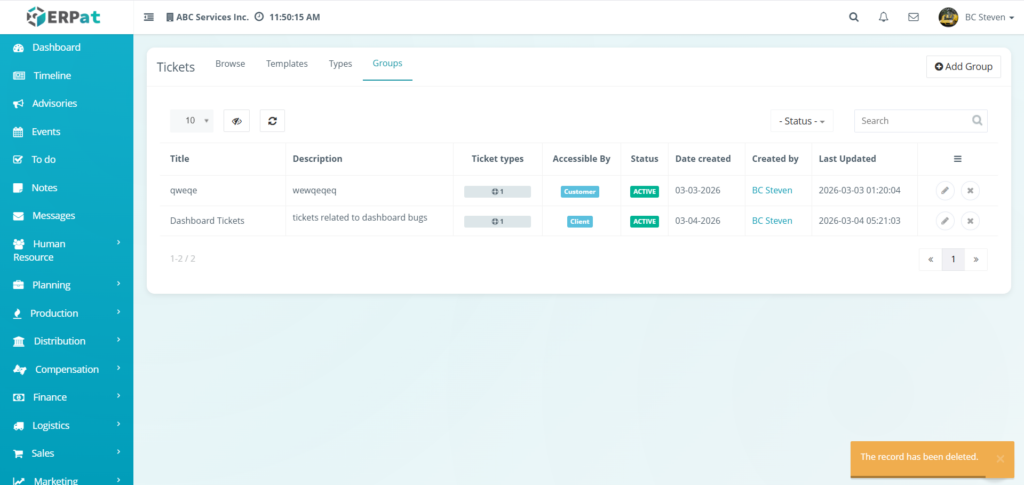Screen dimensions: 1024x485
Task: Open BC Steven user profile dropdown
Action: (x=977, y=17)
